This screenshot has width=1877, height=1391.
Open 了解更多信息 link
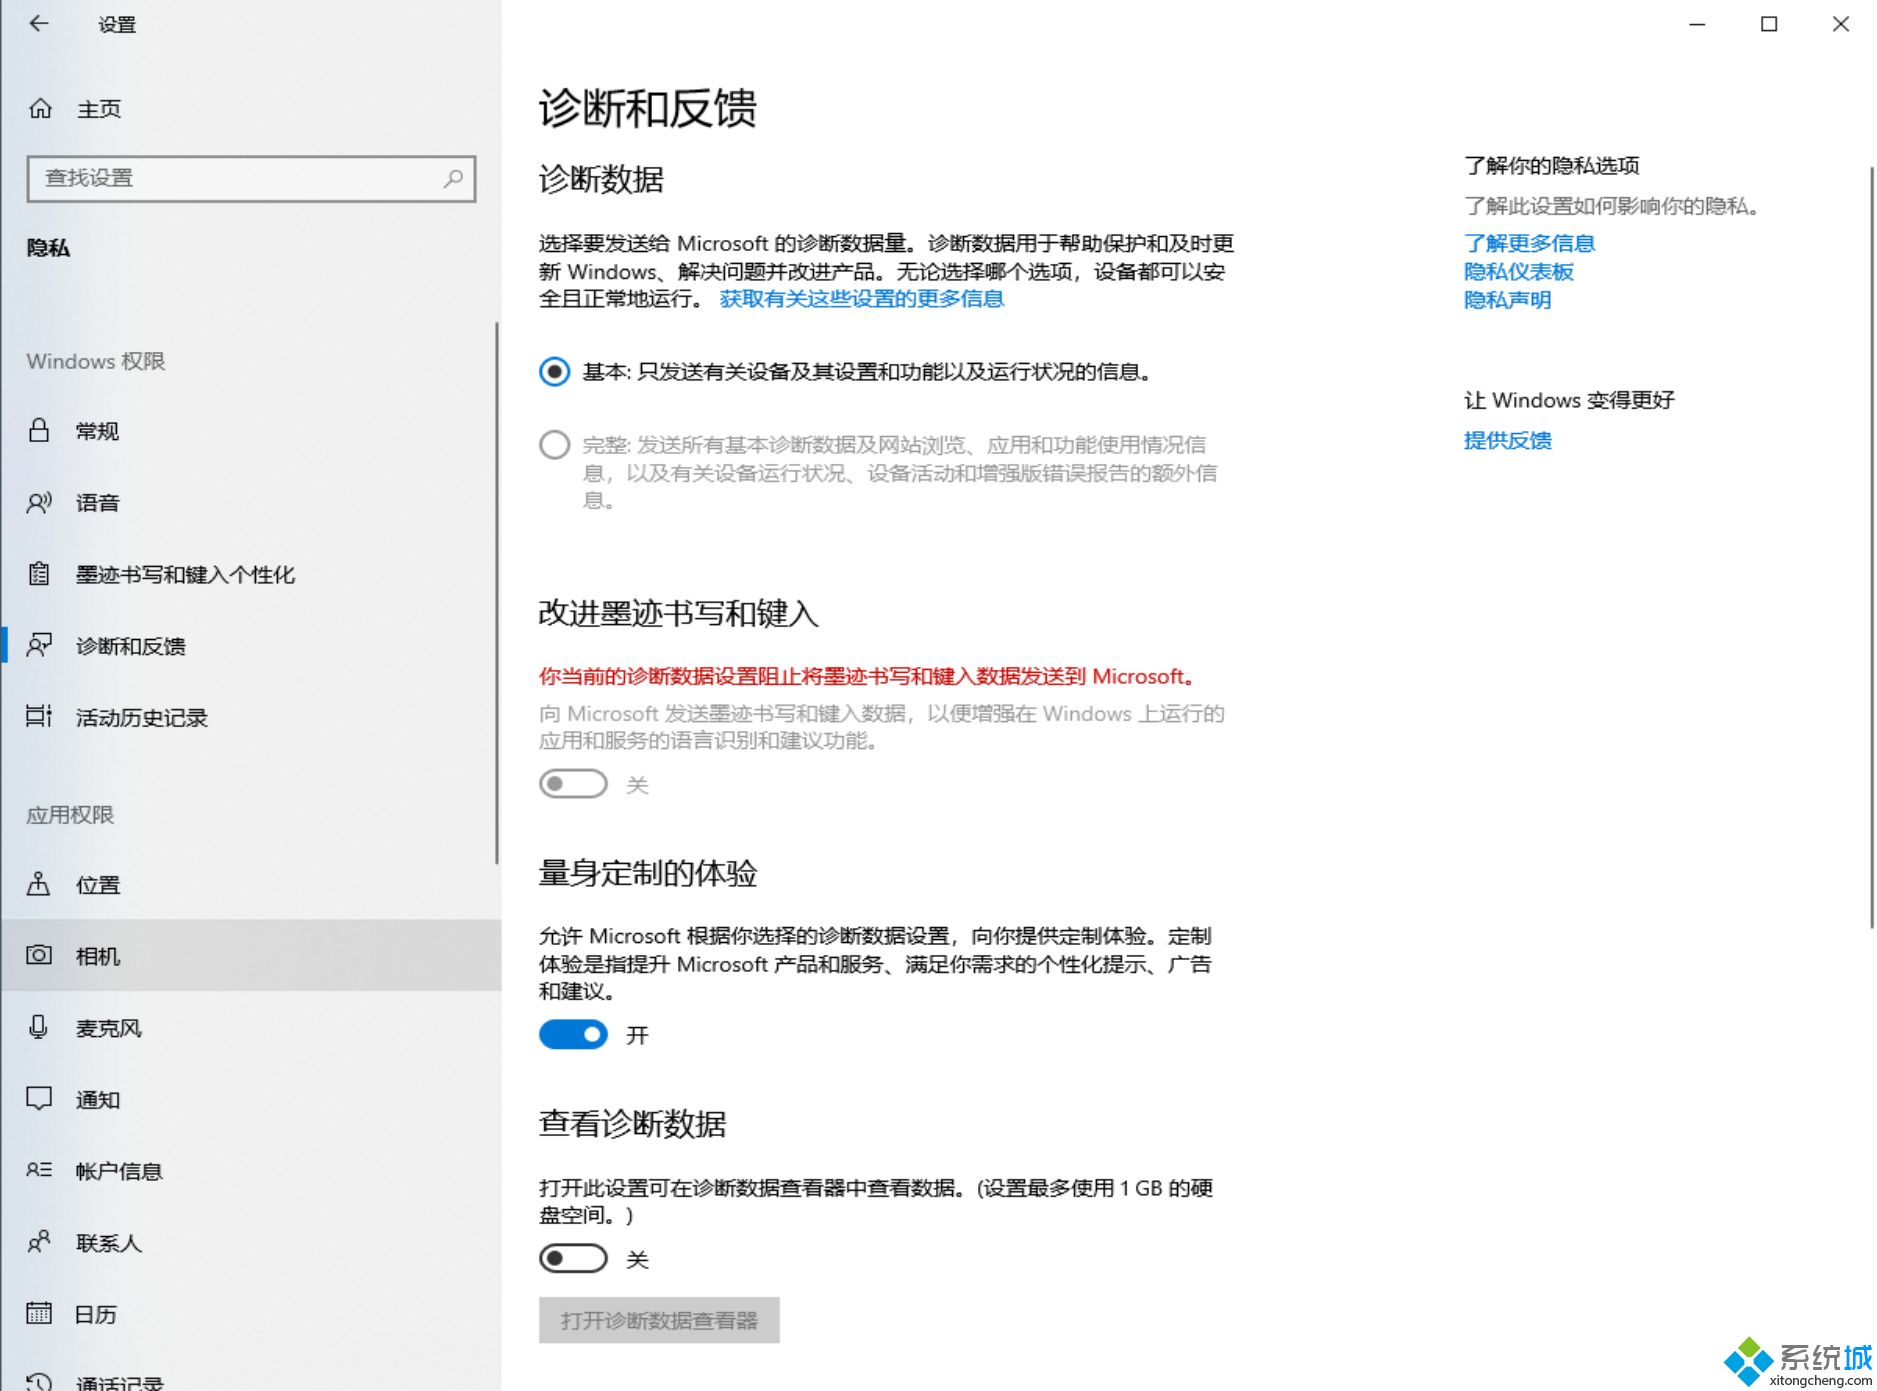[1529, 243]
